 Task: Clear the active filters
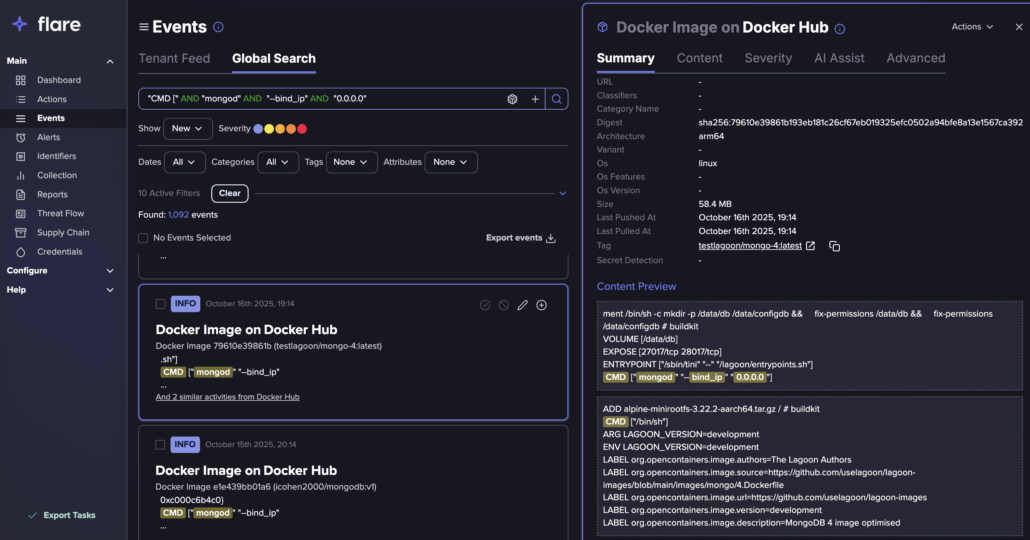pyautogui.click(x=230, y=193)
